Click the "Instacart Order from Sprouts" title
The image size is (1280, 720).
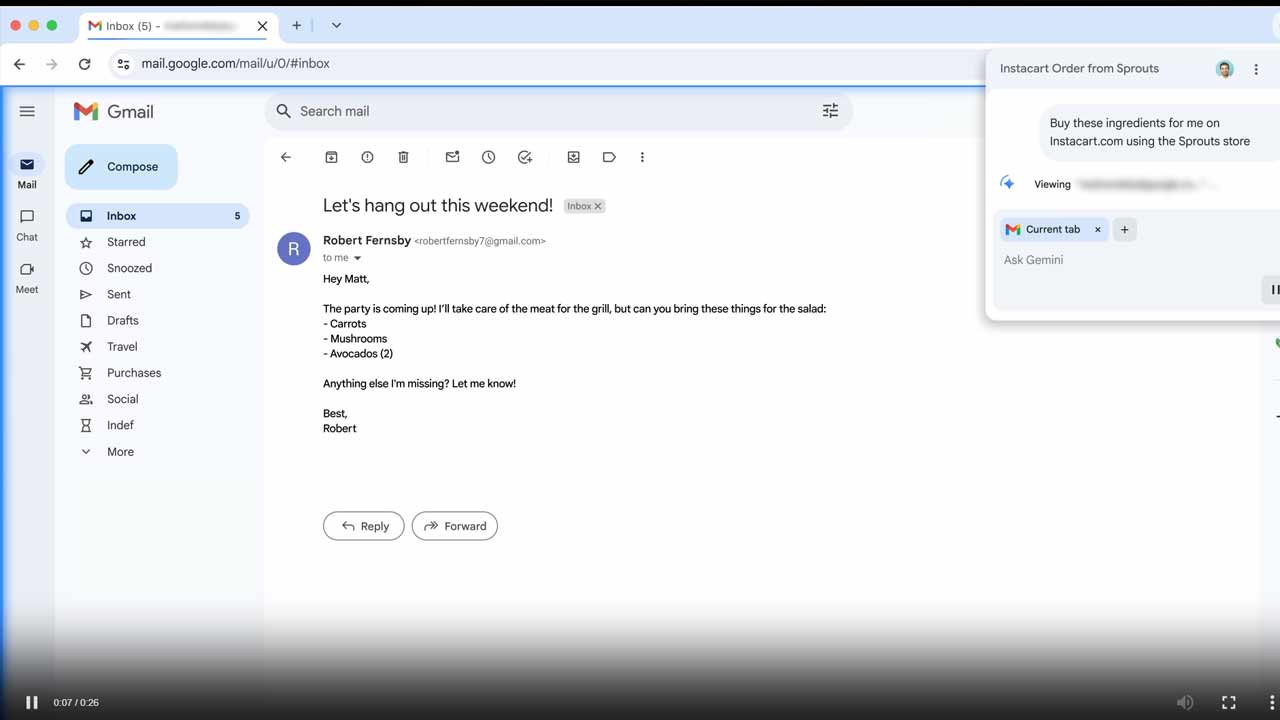(x=1079, y=69)
